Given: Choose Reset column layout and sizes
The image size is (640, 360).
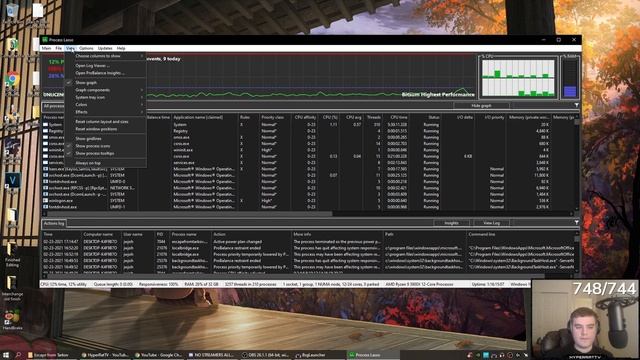Looking at the screenshot, I should pos(106,122).
